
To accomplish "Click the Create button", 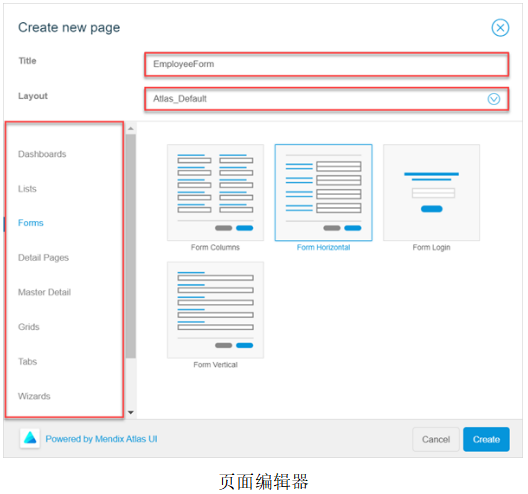I will tap(486, 439).
